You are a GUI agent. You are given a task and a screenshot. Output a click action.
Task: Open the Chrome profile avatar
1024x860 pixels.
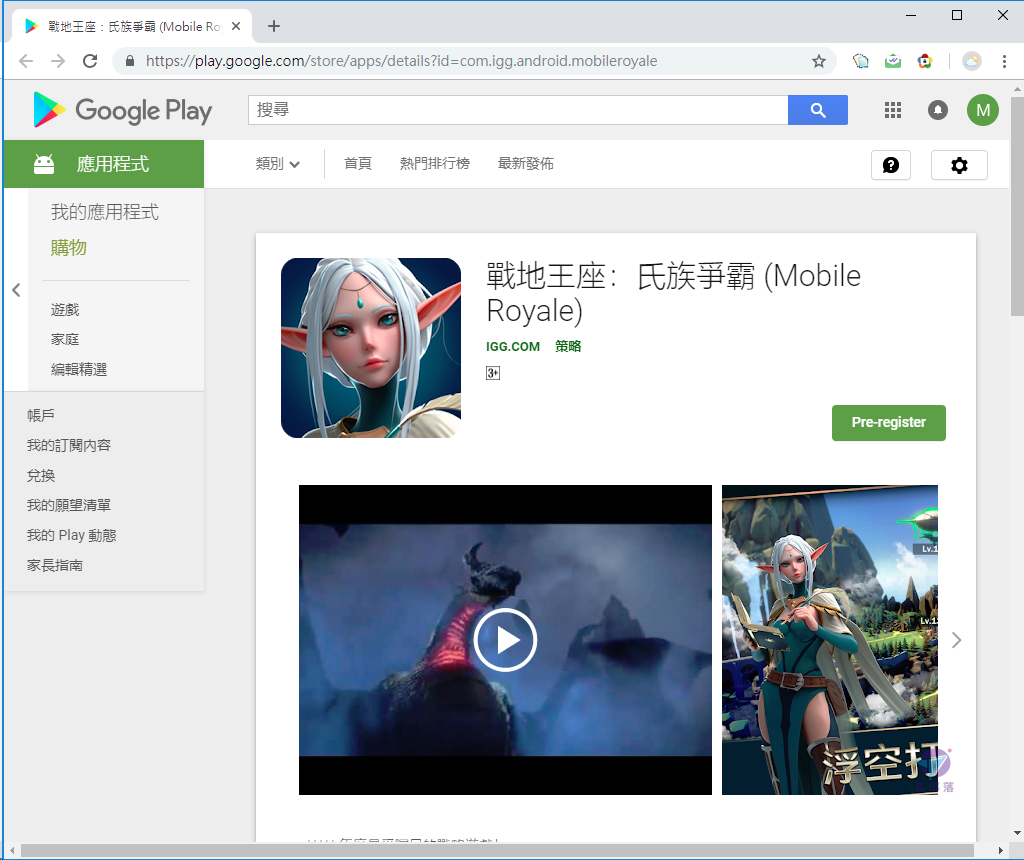coord(972,61)
